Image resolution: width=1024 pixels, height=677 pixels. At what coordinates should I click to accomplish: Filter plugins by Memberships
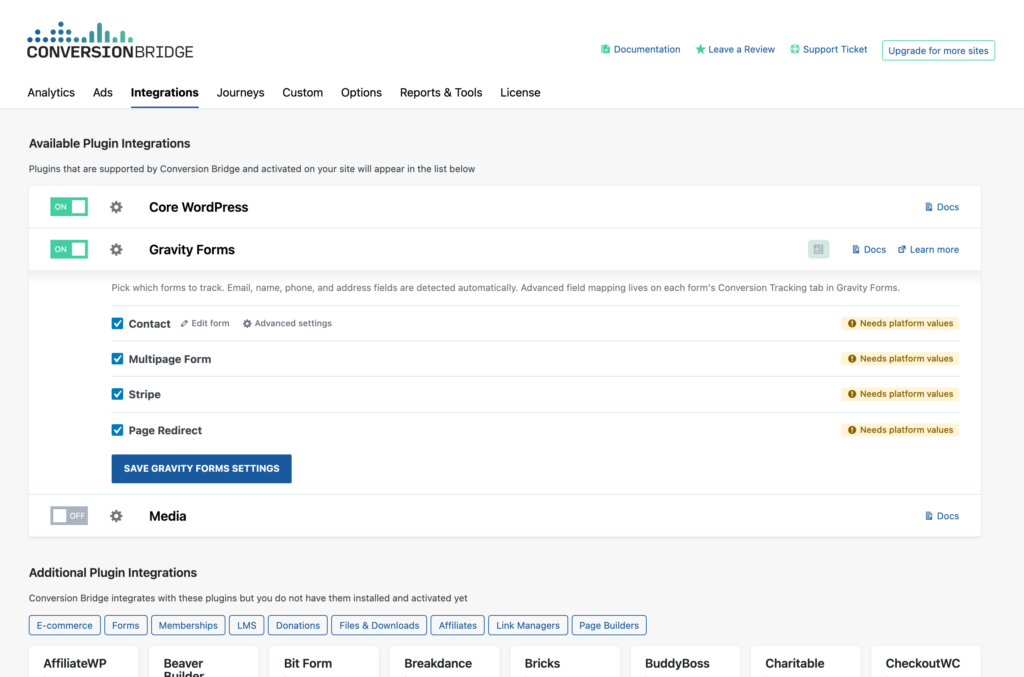click(x=188, y=625)
